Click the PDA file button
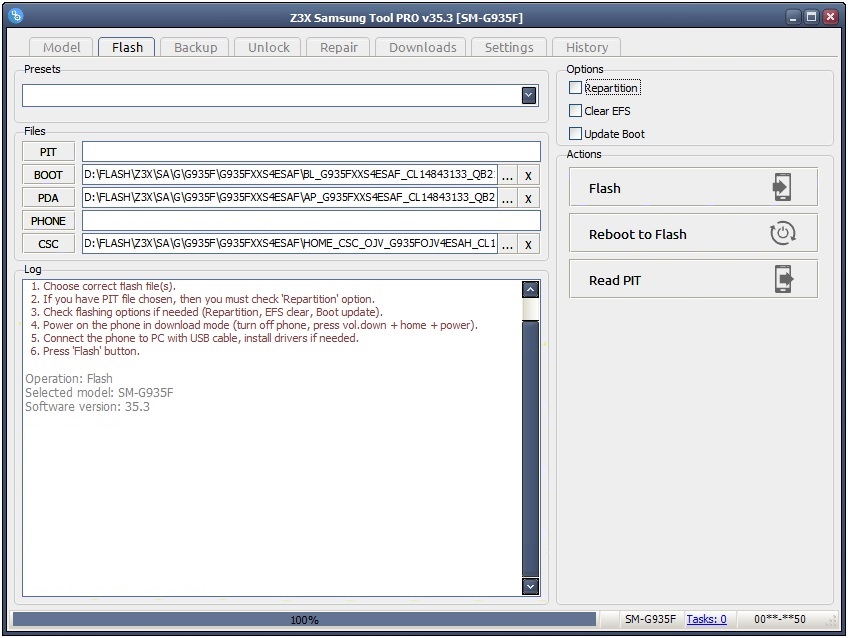Image resolution: width=848 pixels, height=638 pixels. coord(48,198)
